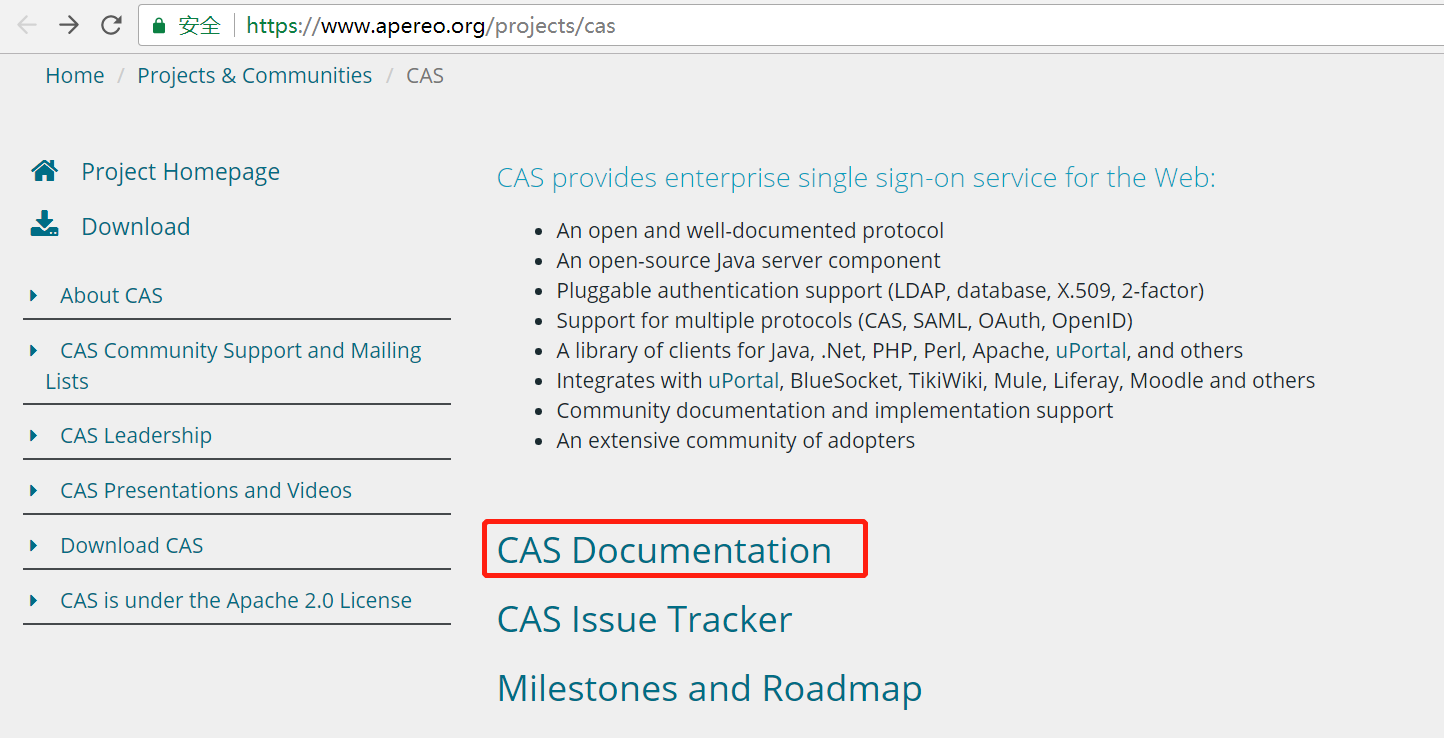Follow the uPortal link after 'Integrates with'
Viewport: 1444px width, 738px height.
743,381
